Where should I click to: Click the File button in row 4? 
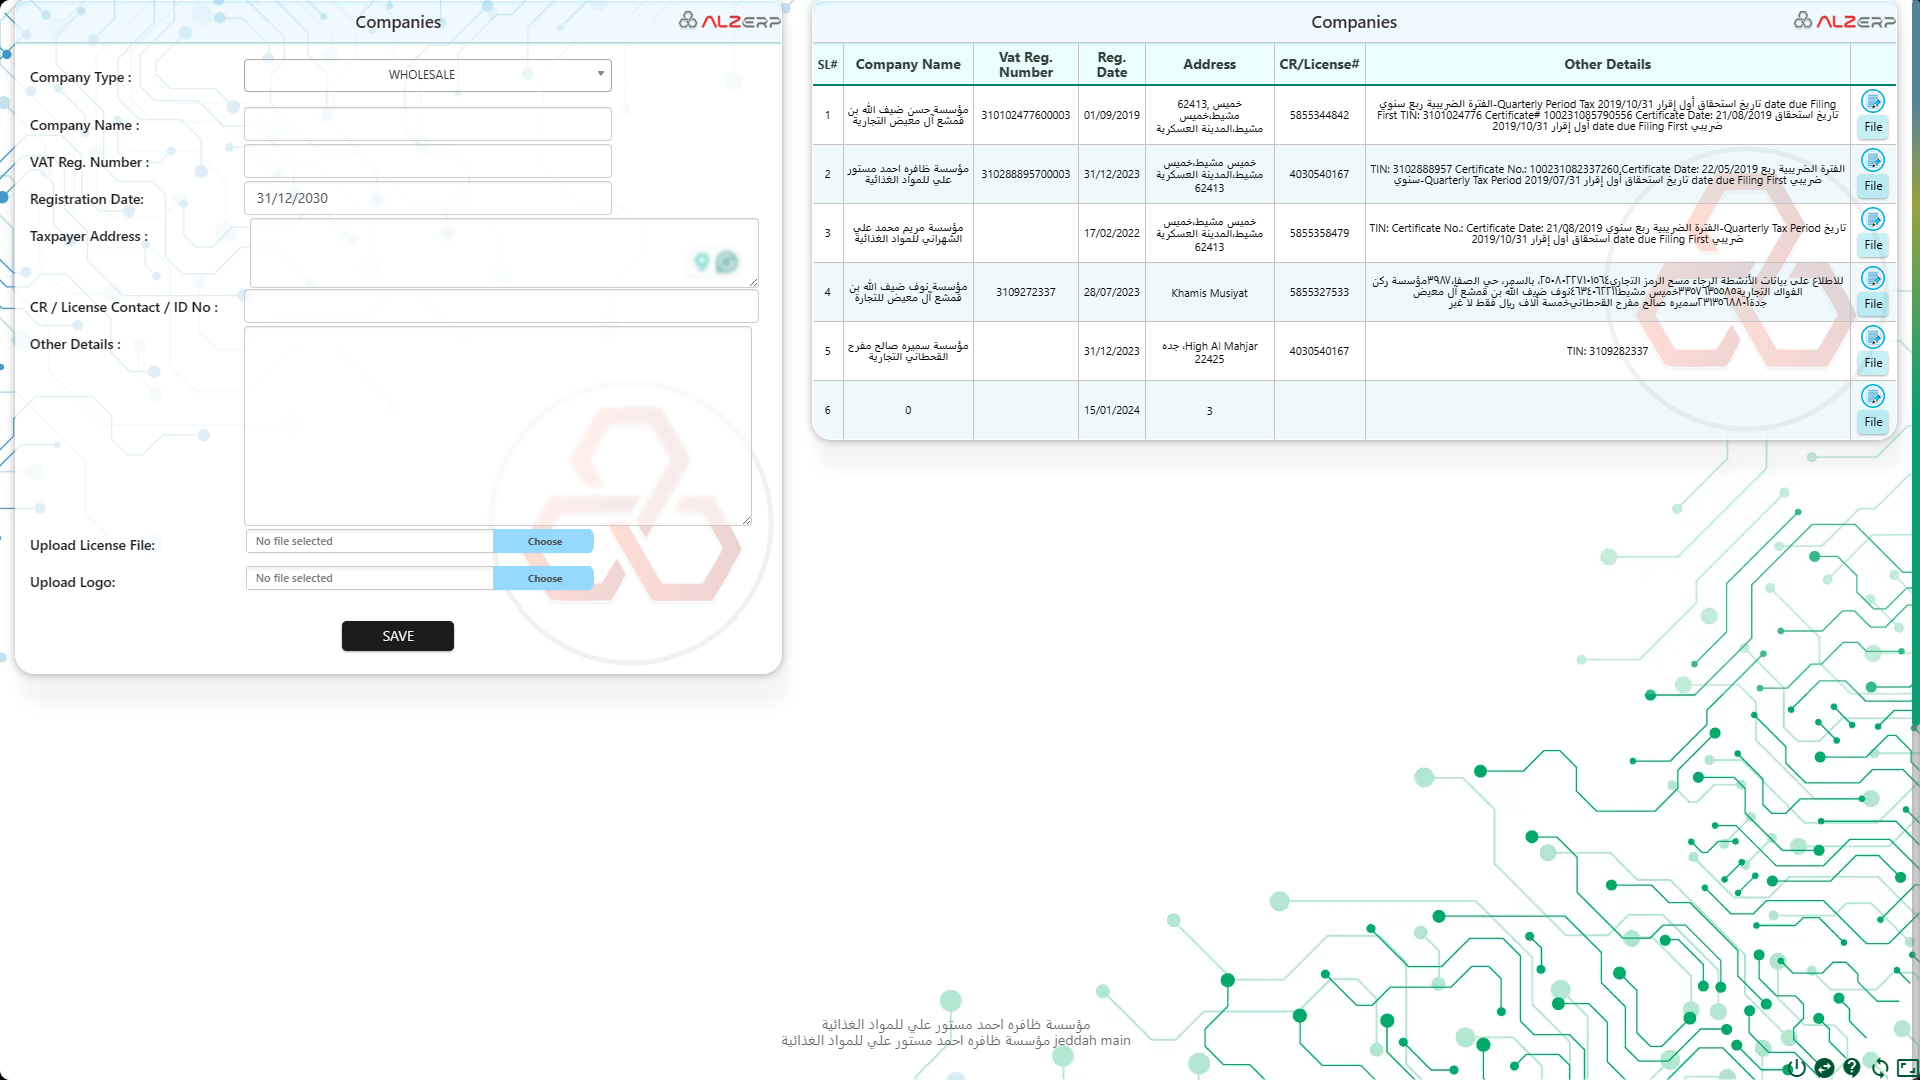pos(1873,304)
